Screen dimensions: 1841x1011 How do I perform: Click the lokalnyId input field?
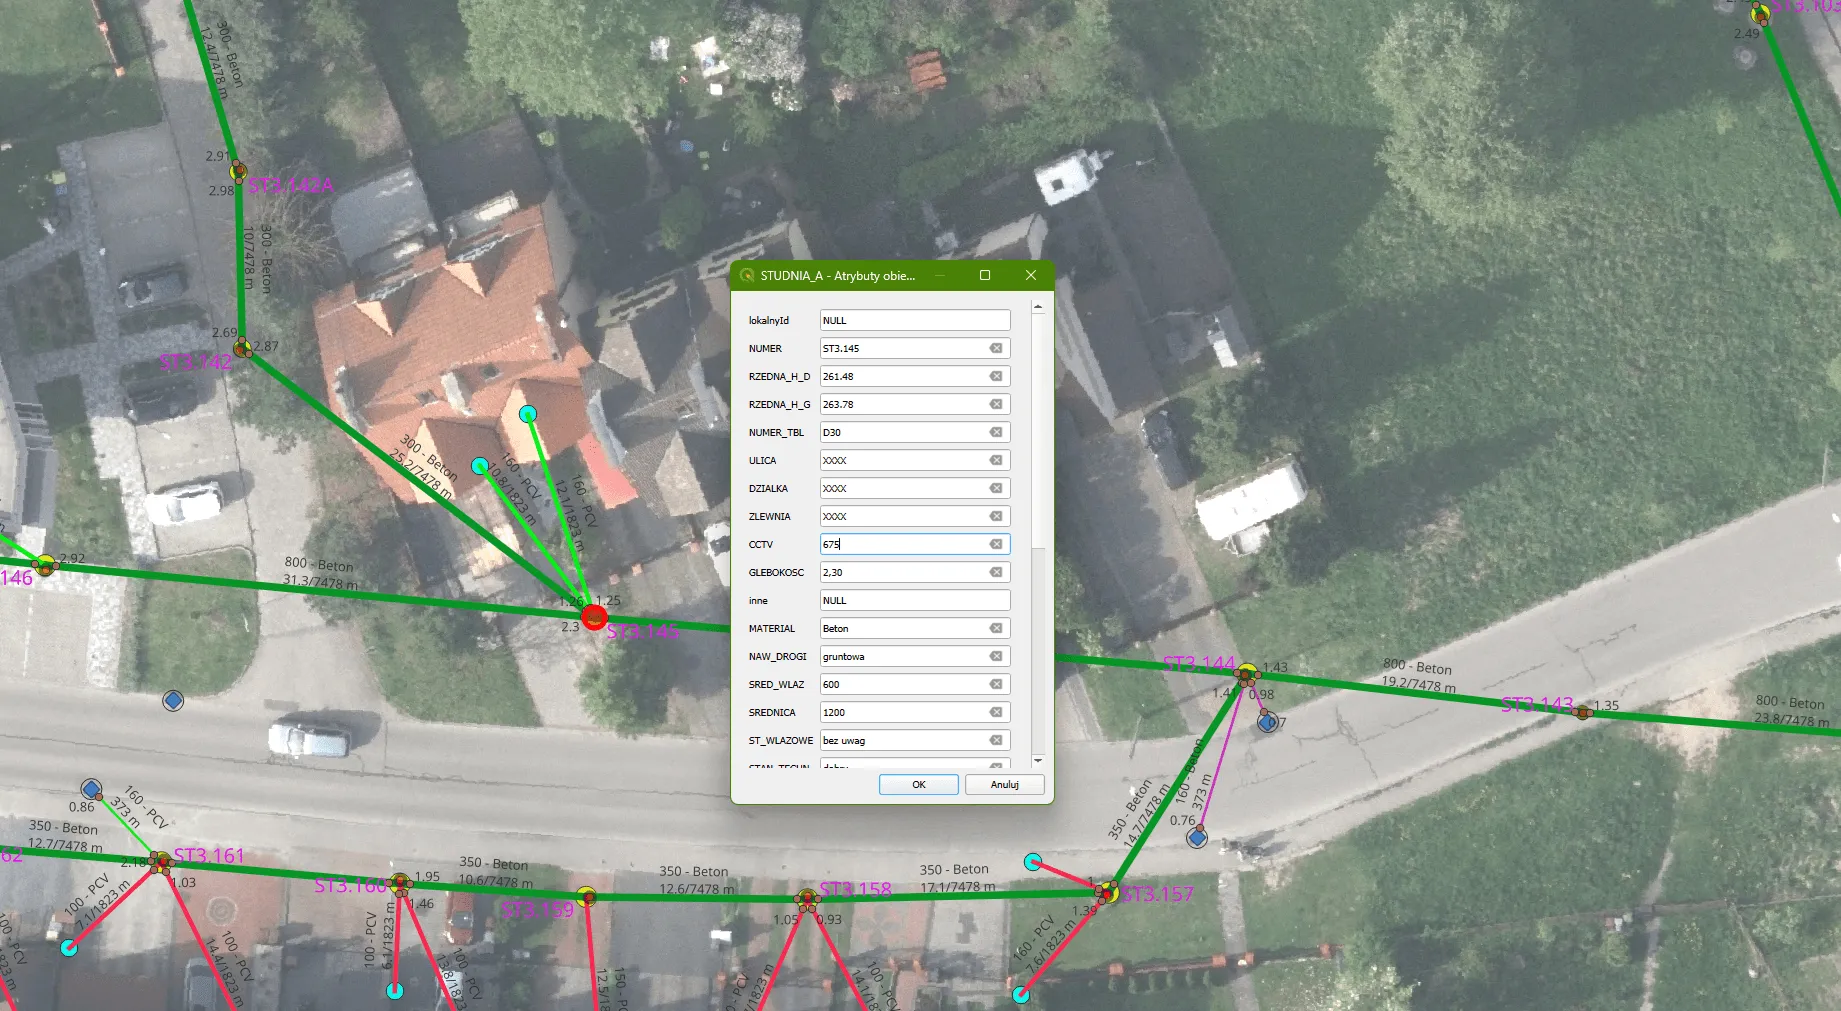tap(915, 320)
